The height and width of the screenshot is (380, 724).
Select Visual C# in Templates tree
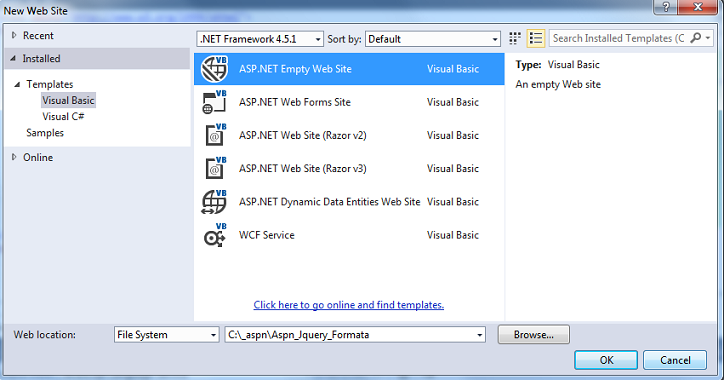(63, 116)
